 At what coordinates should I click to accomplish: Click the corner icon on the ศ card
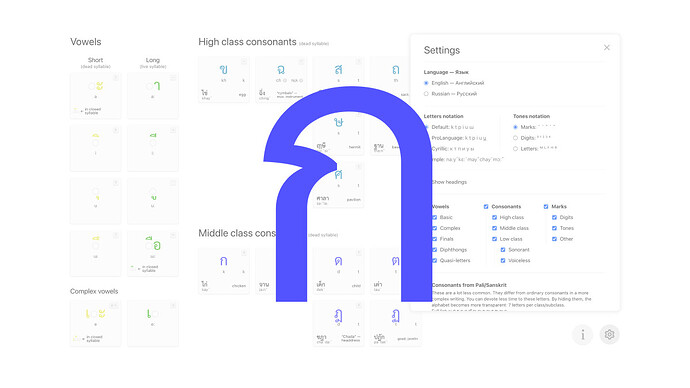coord(358,167)
